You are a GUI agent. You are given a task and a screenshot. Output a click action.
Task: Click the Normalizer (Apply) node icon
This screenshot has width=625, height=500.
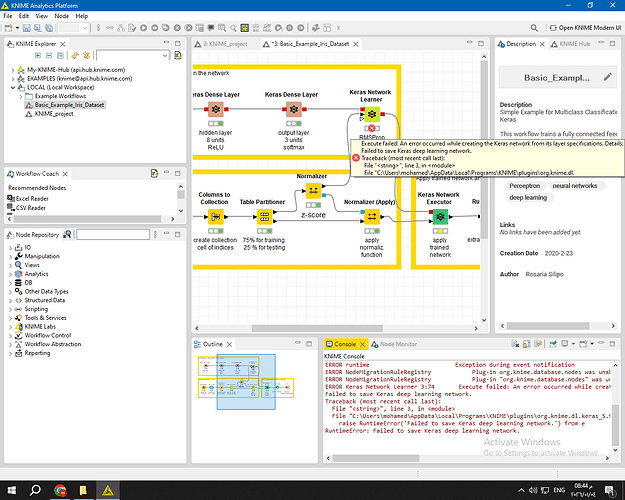pyautogui.click(x=372, y=217)
